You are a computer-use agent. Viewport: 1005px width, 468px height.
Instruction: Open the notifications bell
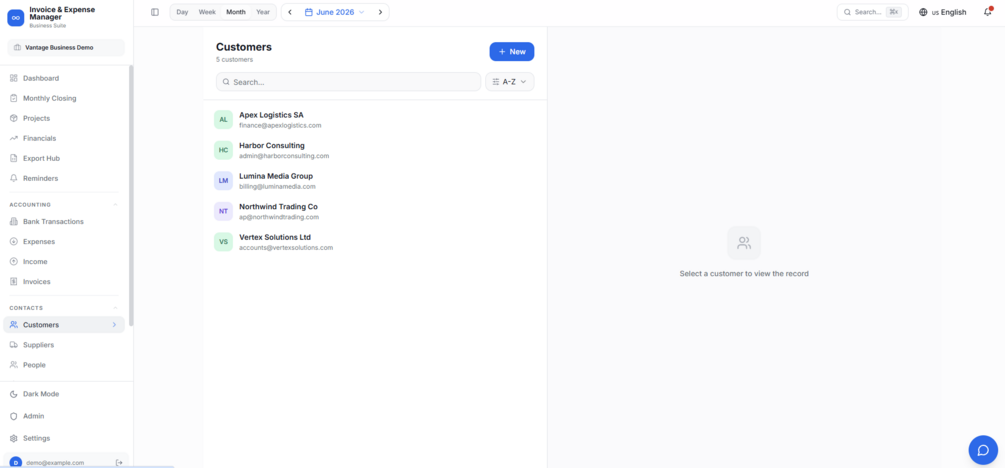tap(988, 12)
